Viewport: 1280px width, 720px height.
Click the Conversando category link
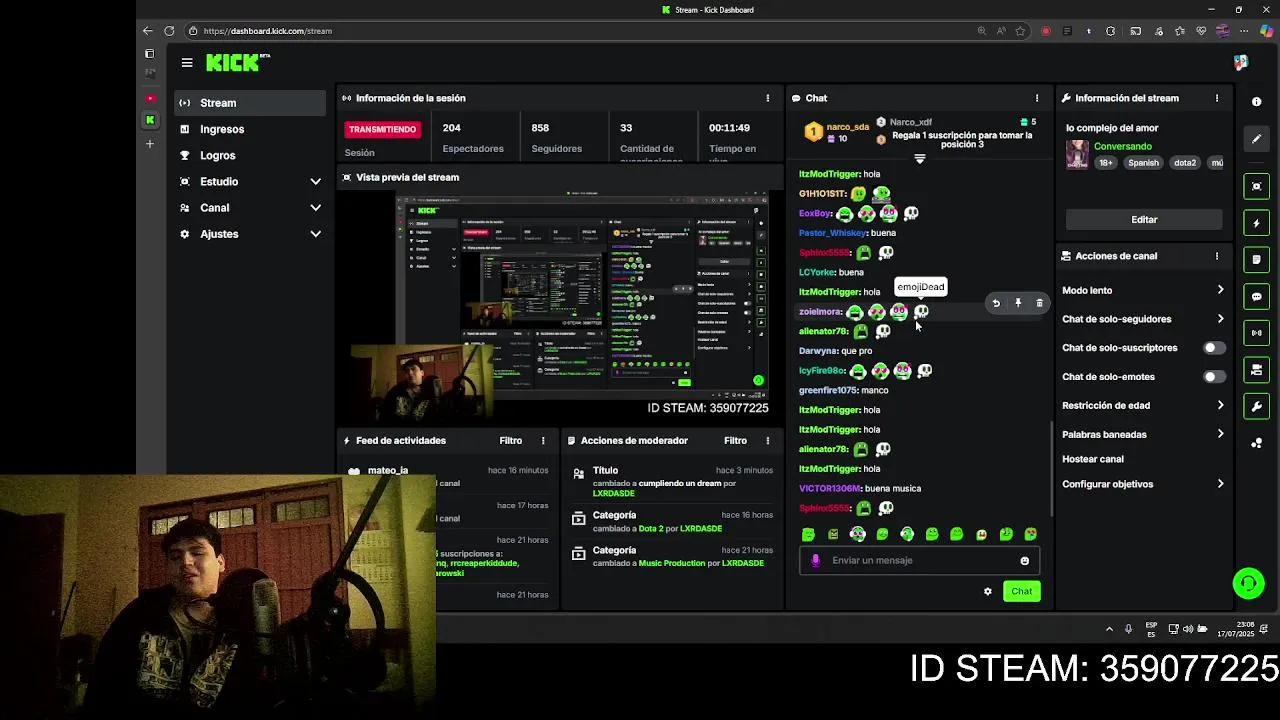(x=1123, y=146)
